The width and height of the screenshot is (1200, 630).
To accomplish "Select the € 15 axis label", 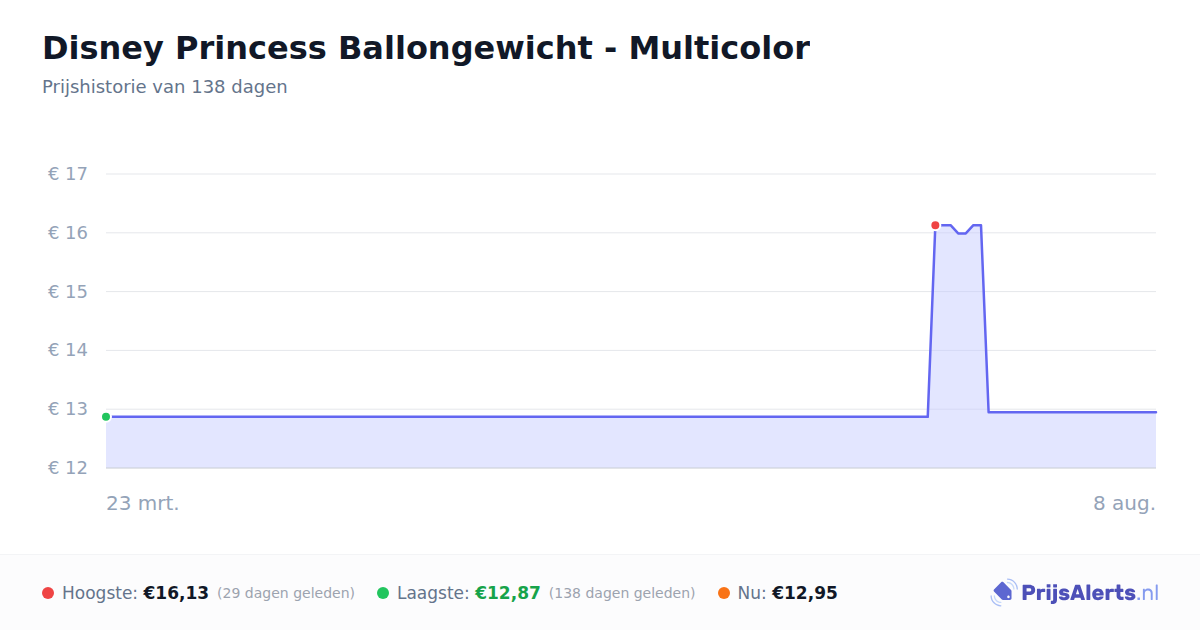I will coord(68,292).
